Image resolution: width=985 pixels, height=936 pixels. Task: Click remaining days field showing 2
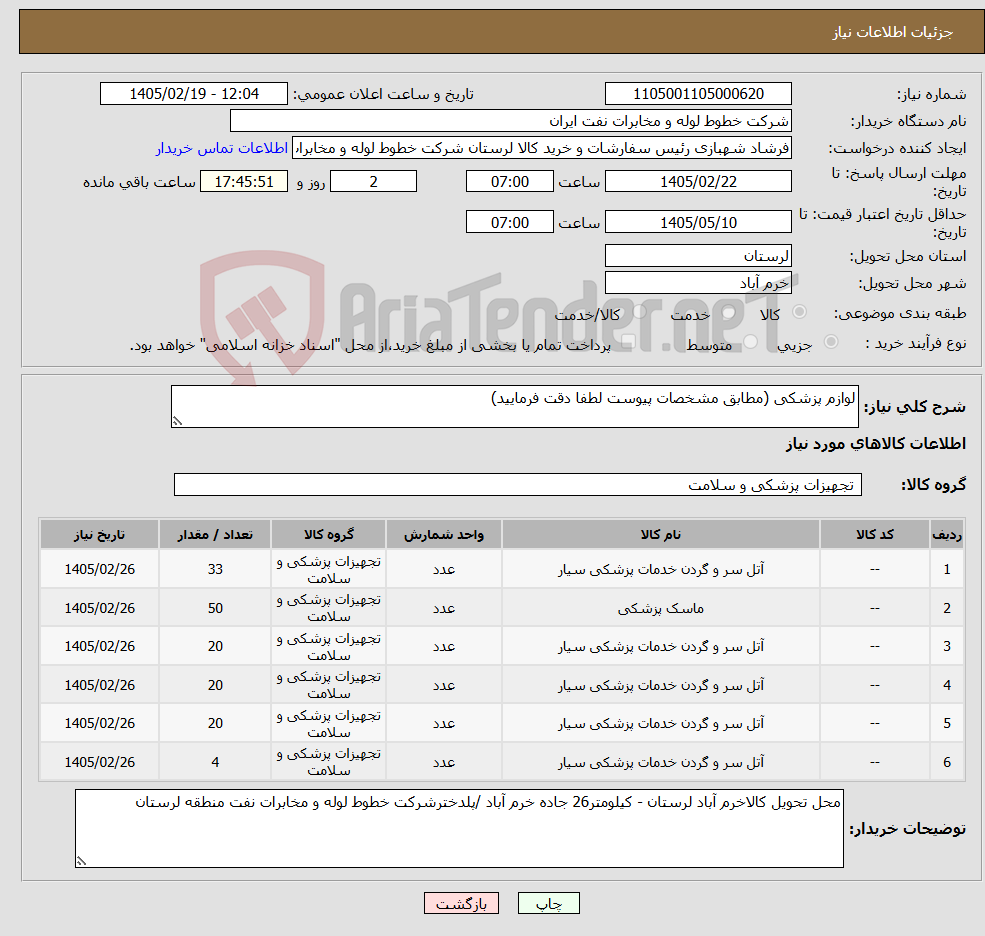click(x=373, y=182)
